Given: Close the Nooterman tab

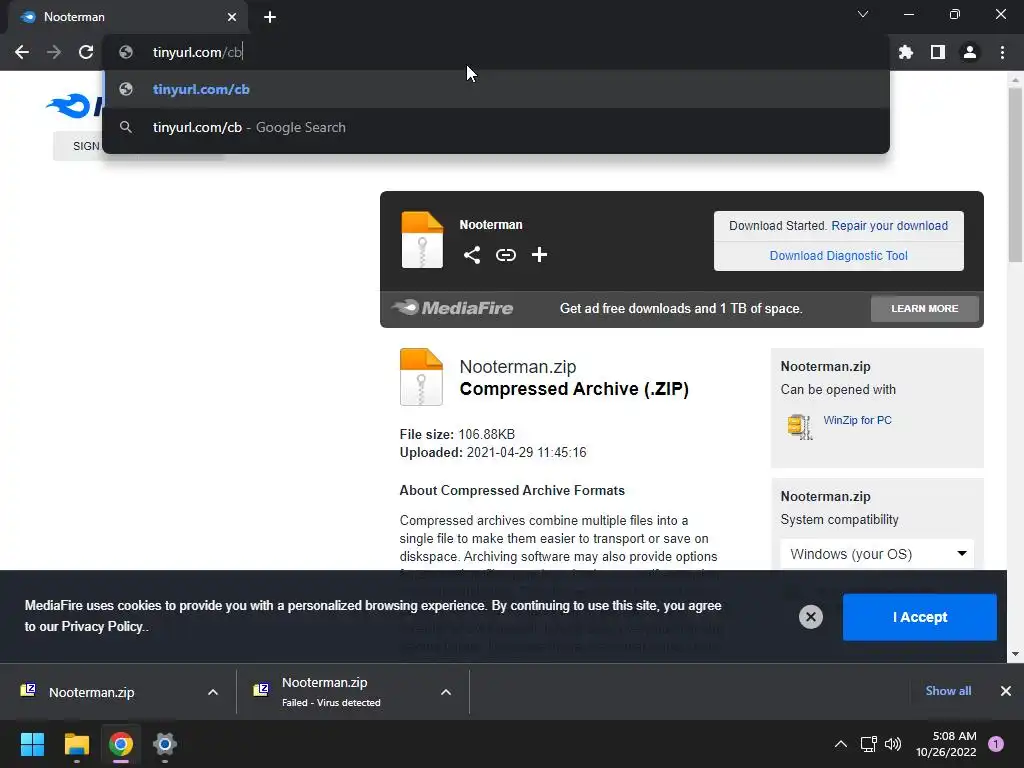Looking at the screenshot, I should [x=232, y=17].
